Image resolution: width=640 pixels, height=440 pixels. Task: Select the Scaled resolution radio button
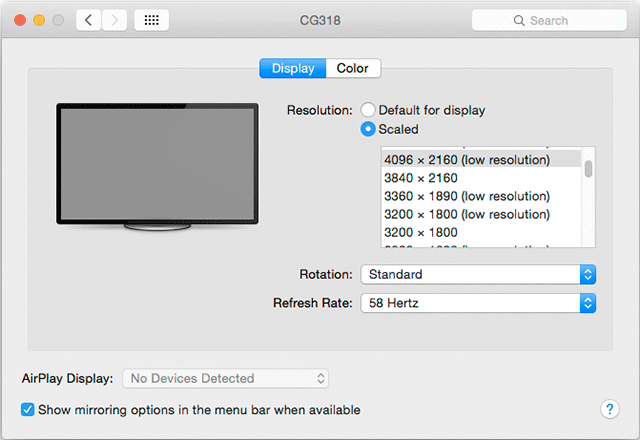point(368,129)
